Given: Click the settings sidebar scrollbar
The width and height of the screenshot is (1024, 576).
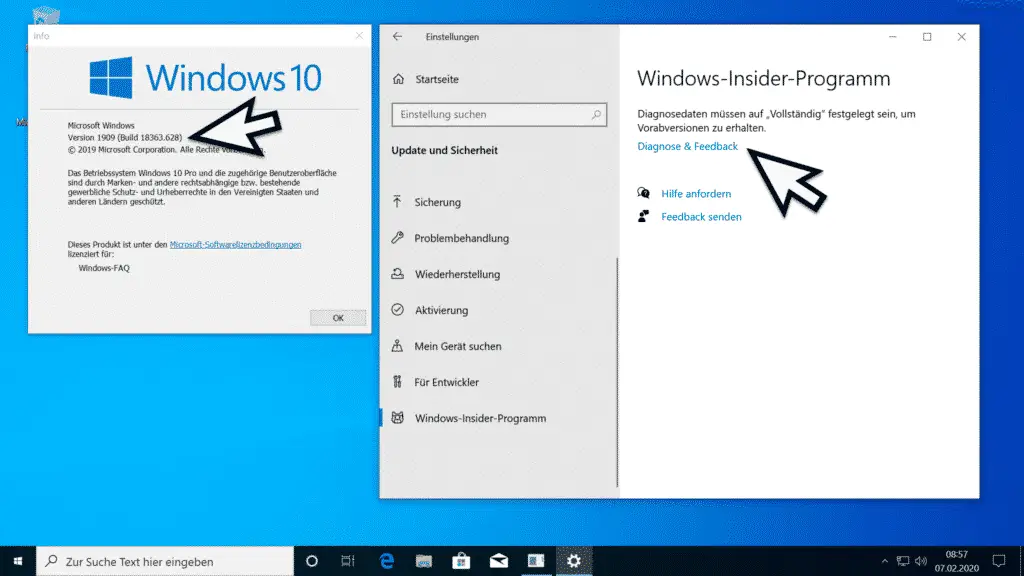Looking at the screenshot, I should coord(617,372).
